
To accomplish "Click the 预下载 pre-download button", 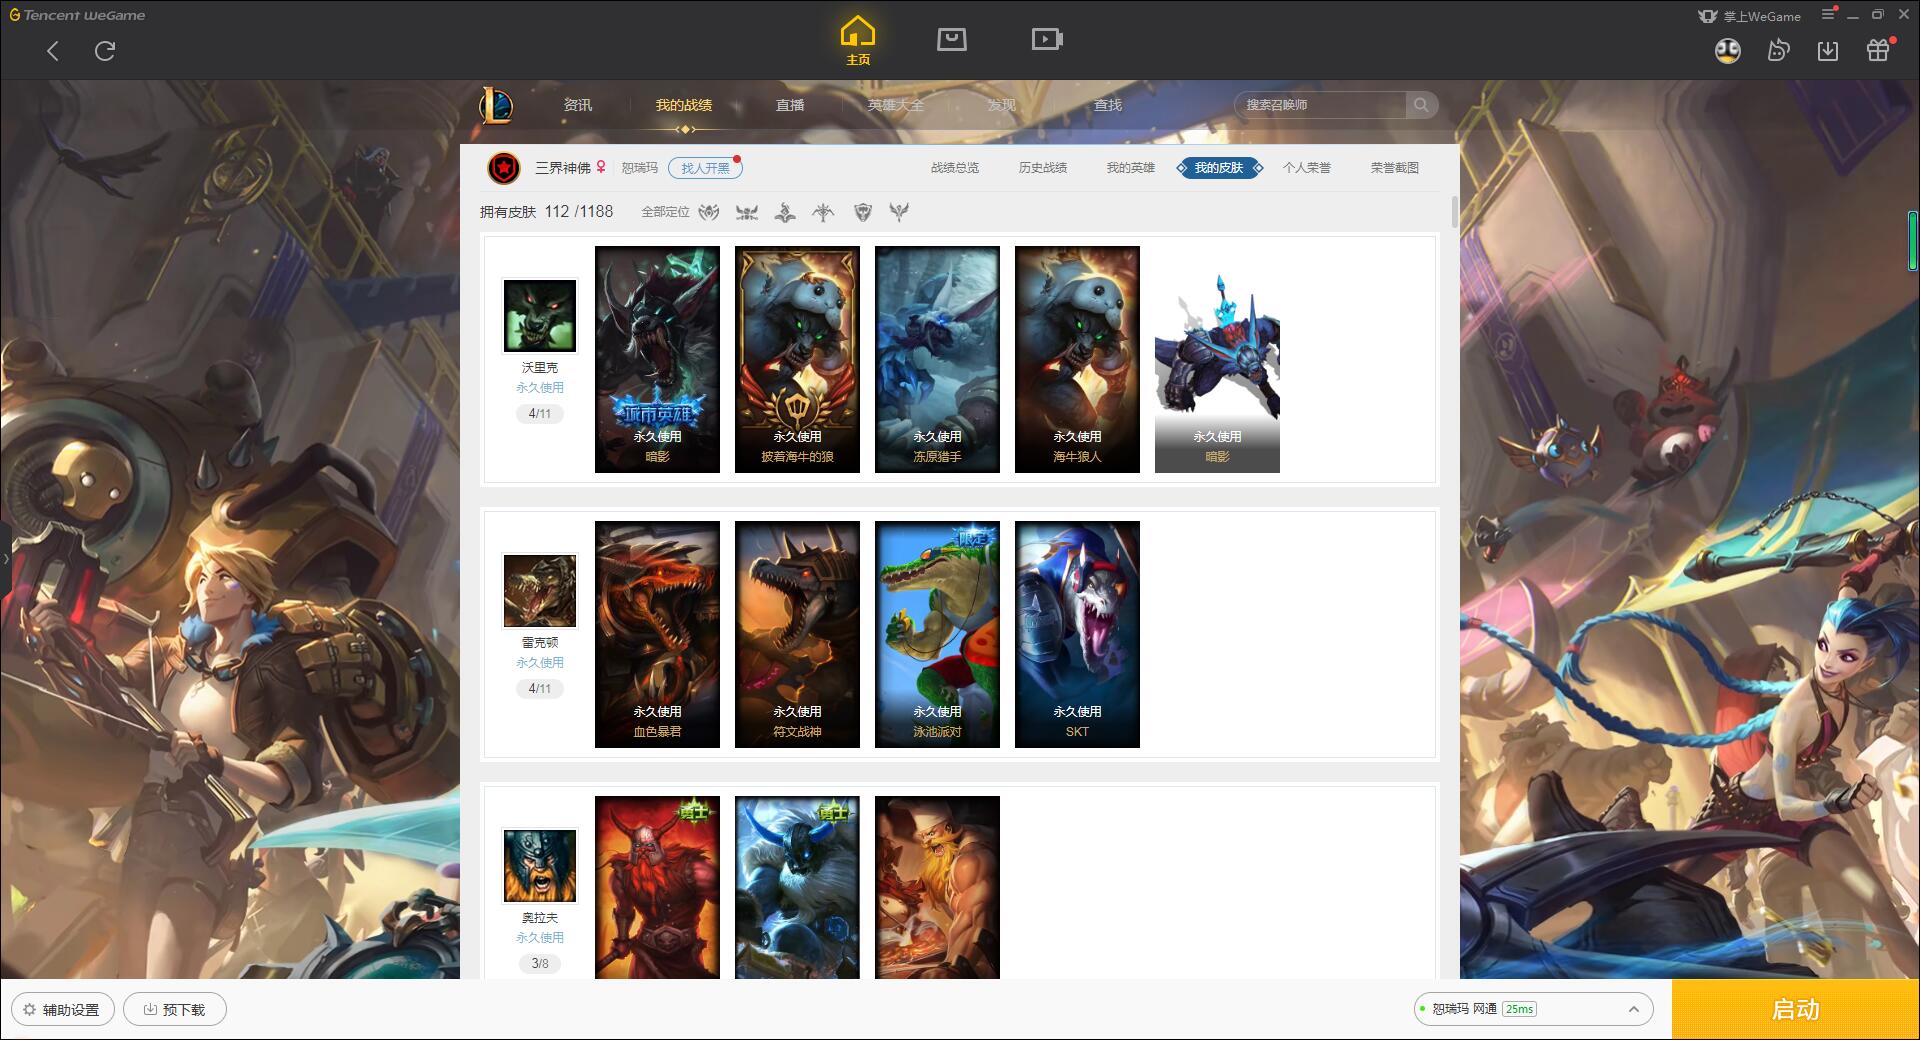I will tap(175, 1010).
